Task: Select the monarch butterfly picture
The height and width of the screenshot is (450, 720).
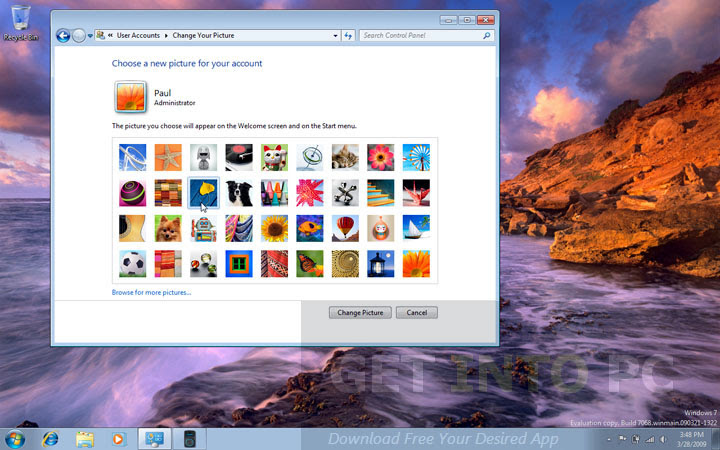Action: pyautogui.click(x=310, y=264)
